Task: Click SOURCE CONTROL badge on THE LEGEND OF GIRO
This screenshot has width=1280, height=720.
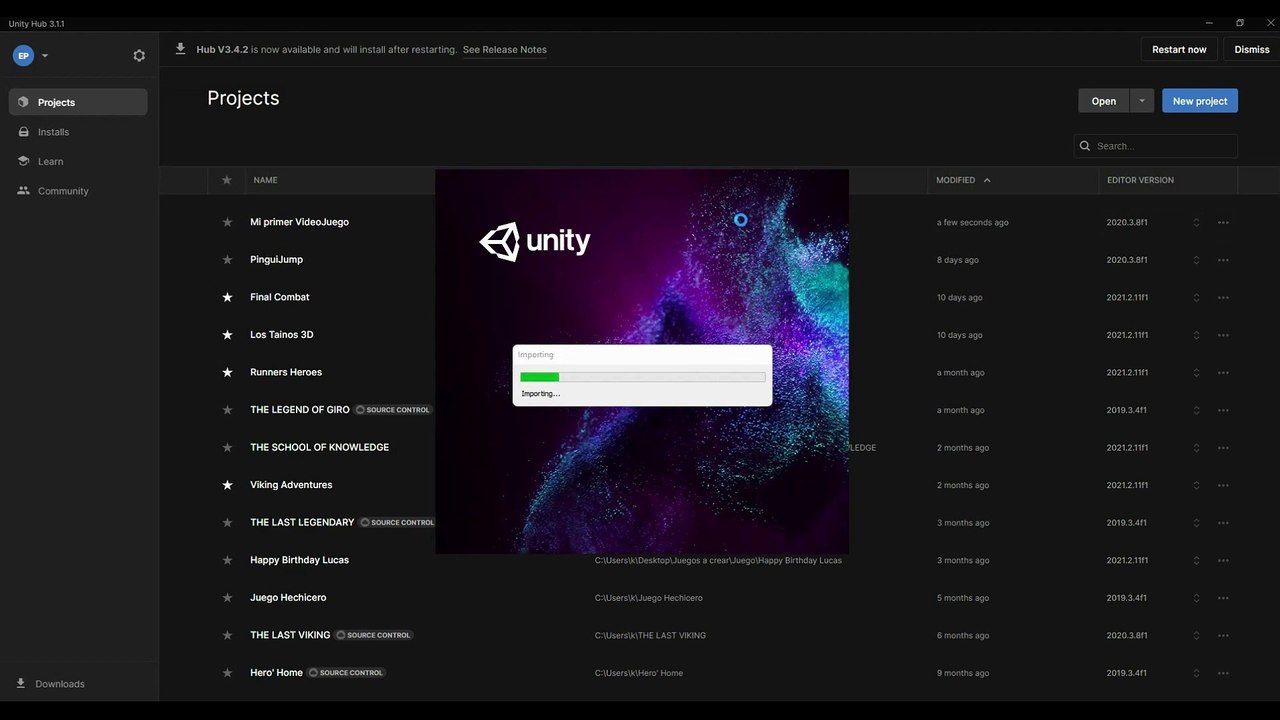Action: click(x=393, y=410)
